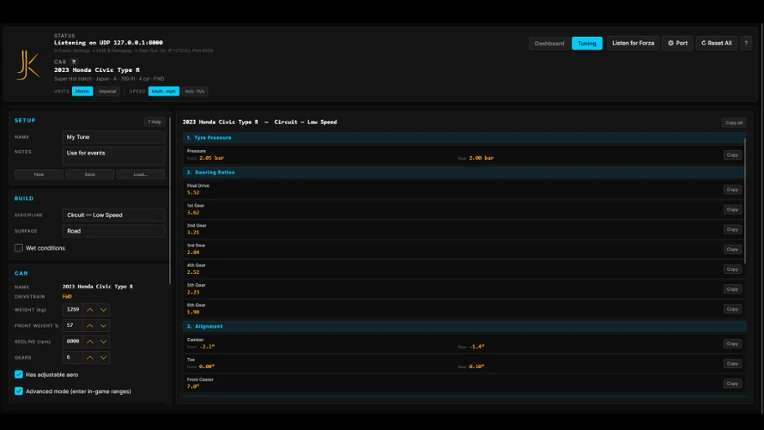Viewport: 764px width, 430px height.
Task: Select Metric units
Action: pos(82,91)
